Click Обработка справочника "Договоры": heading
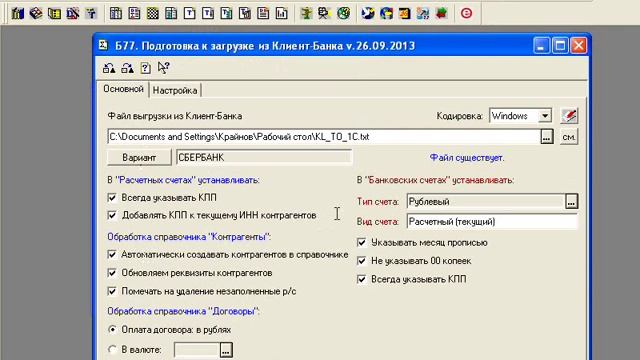640x360 pixels. pyautogui.click(x=184, y=311)
